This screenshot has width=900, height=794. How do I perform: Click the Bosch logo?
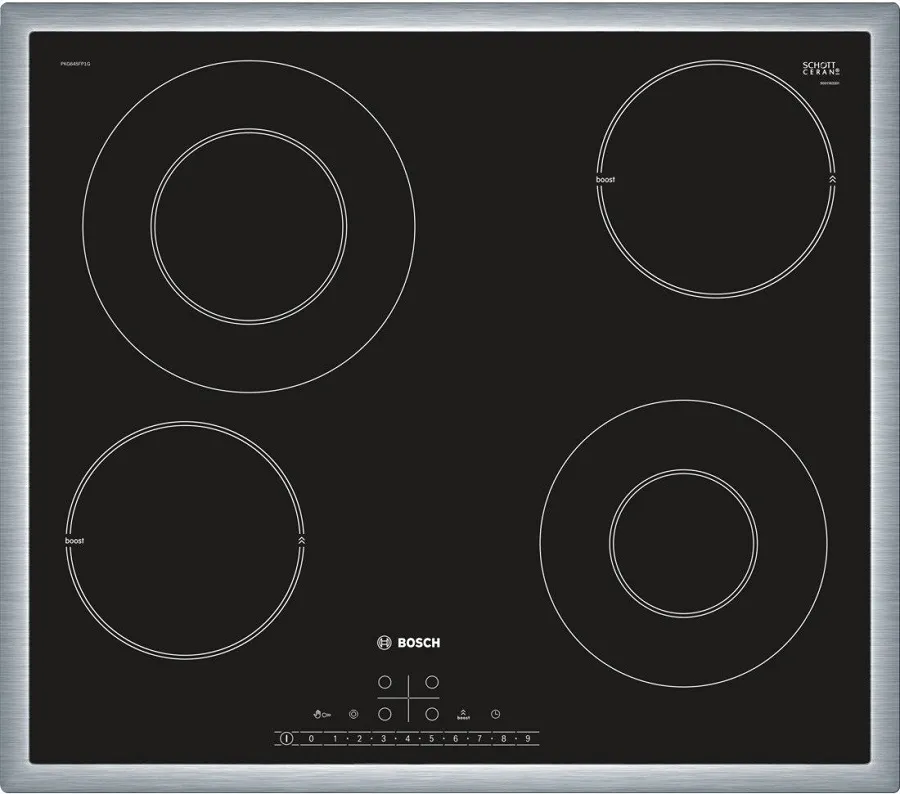[x=408, y=643]
